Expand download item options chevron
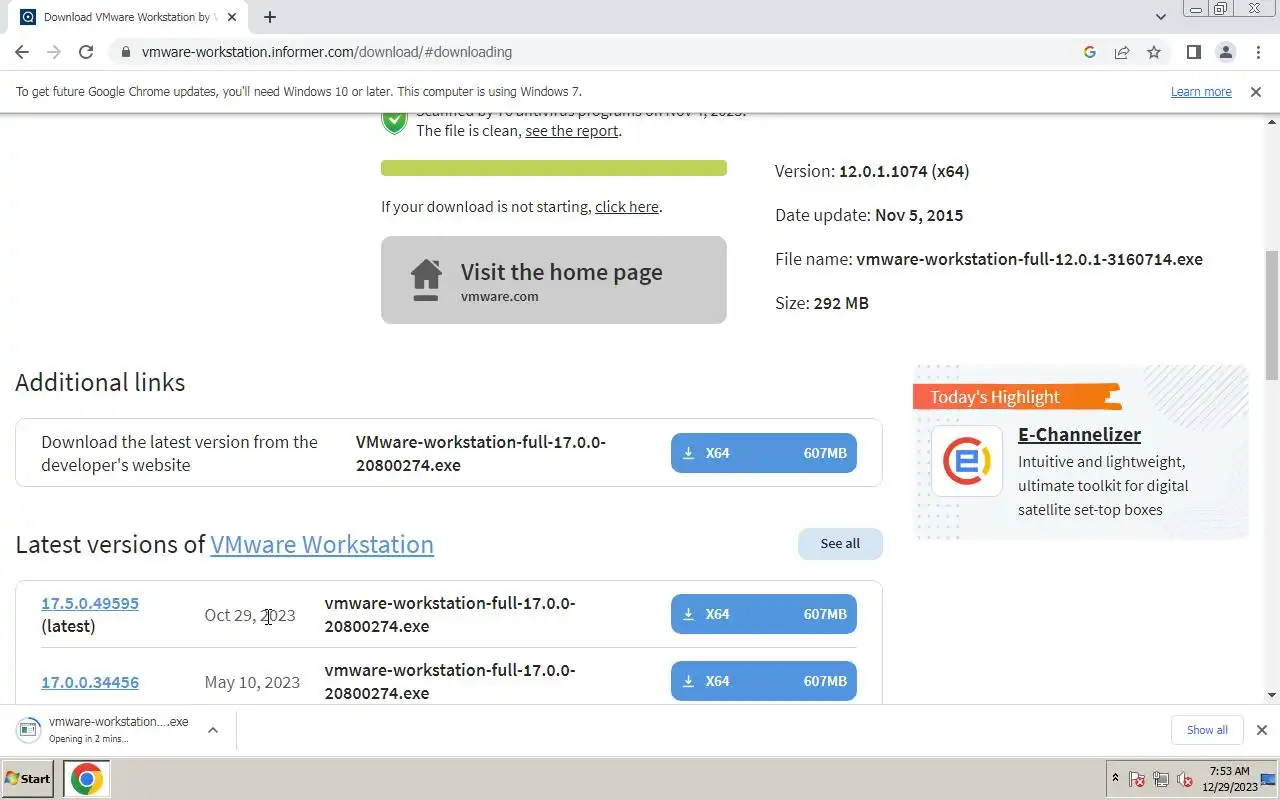Image resolution: width=1280 pixels, height=800 pixels. [213, 730]
